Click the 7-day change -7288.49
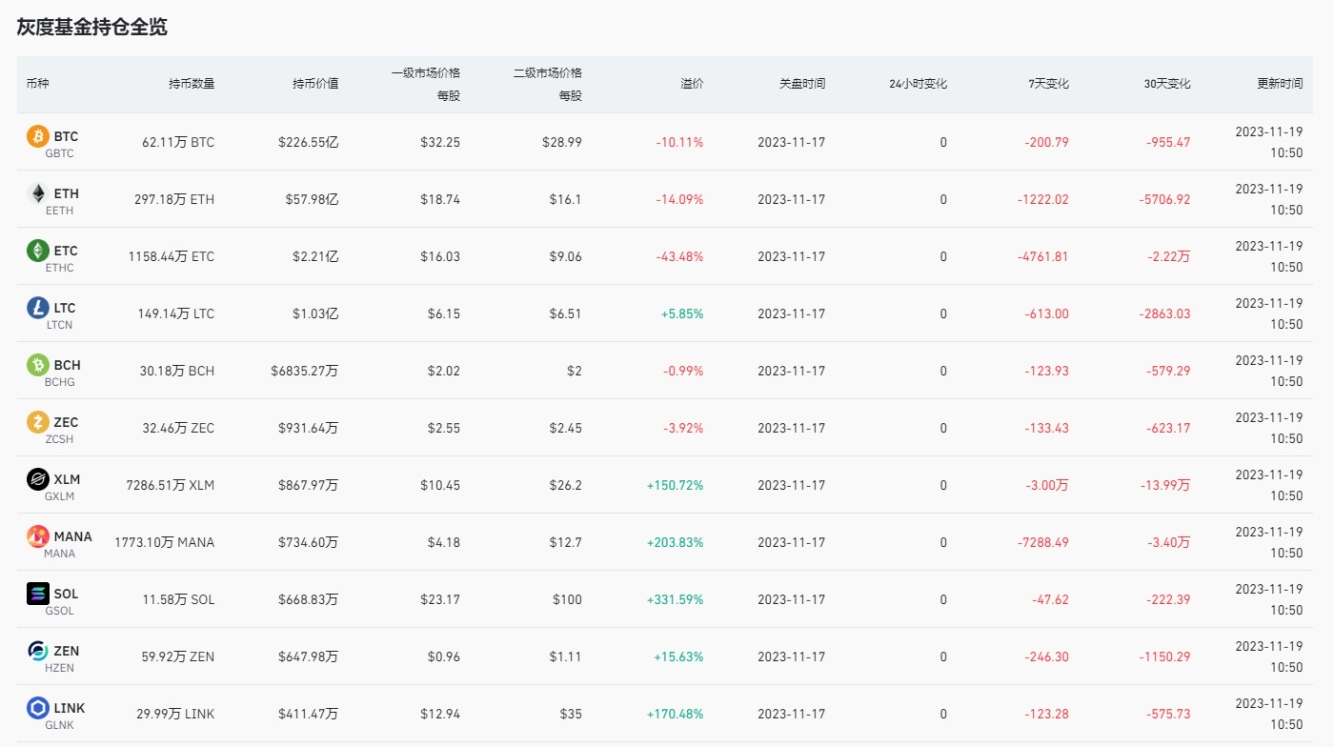 pyautogui.click(x=1043, y=542)
